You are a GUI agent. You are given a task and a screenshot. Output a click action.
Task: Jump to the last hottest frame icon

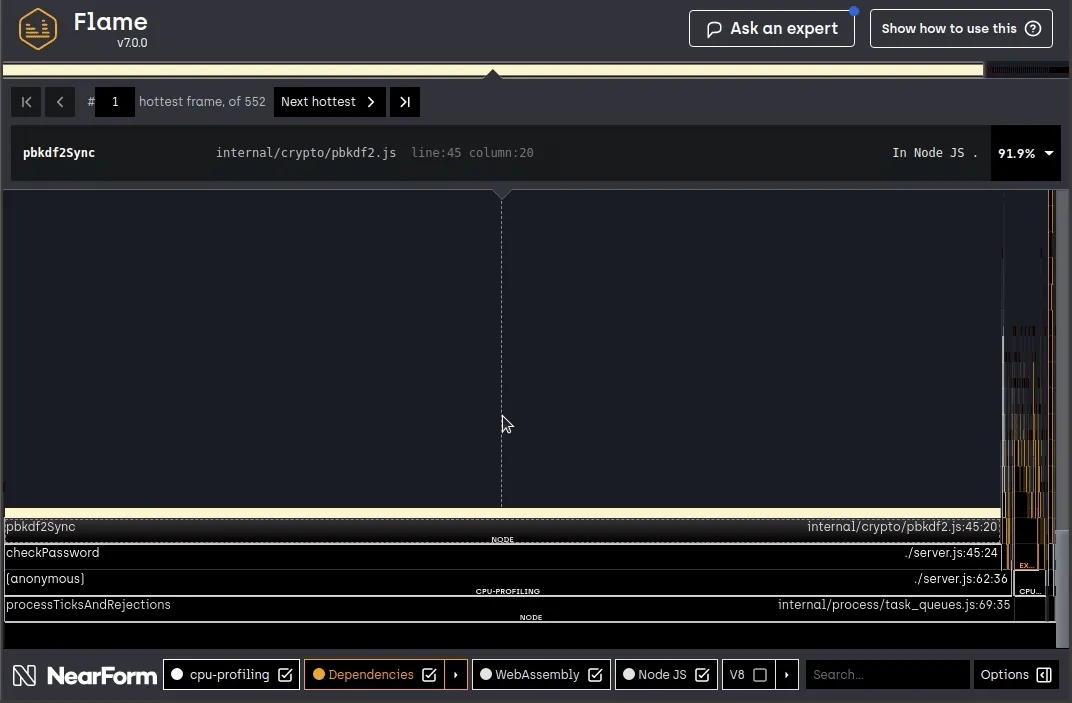tap(404, 101)
